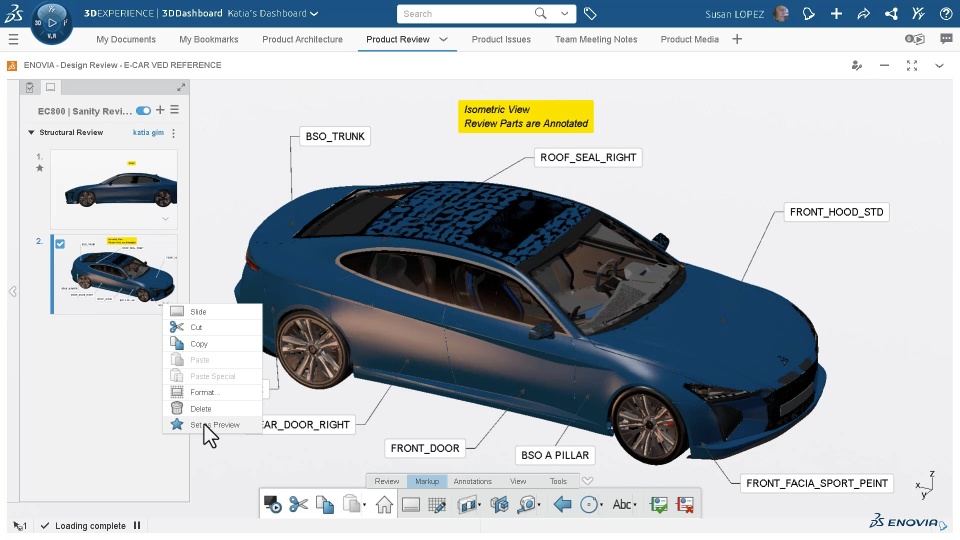Click the 3D section box icon
This screenshot has width=960, height=540.
tap(500, 504)
